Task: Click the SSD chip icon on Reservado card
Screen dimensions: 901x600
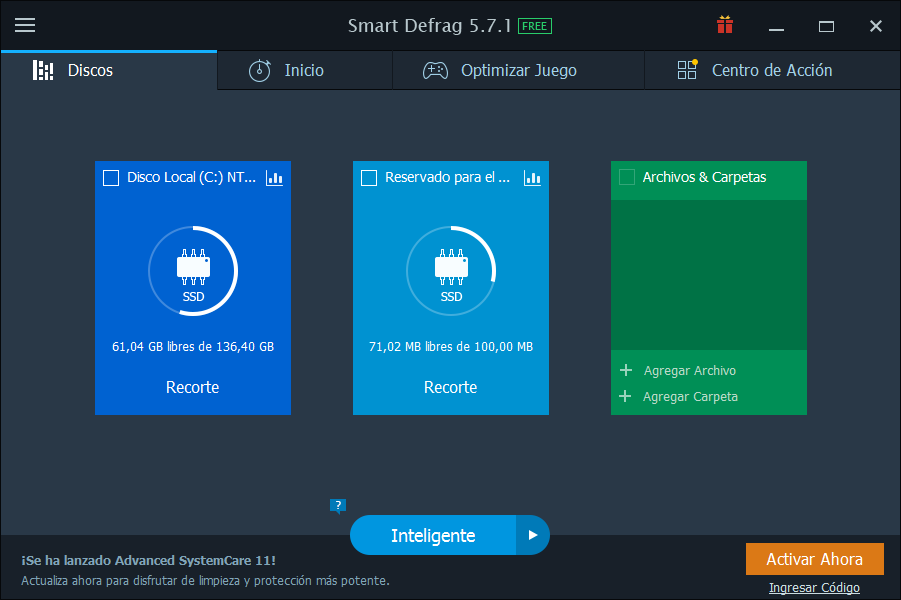Action: [451, 267]
